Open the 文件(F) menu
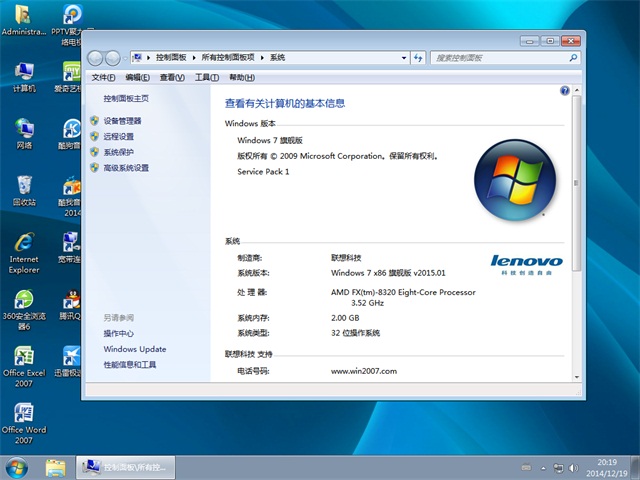The width and height of the screenshot is (640, 480). 103,77
